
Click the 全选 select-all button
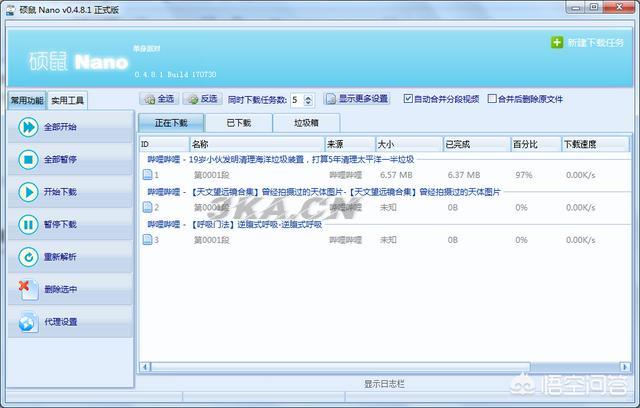(x=160, y=99)
